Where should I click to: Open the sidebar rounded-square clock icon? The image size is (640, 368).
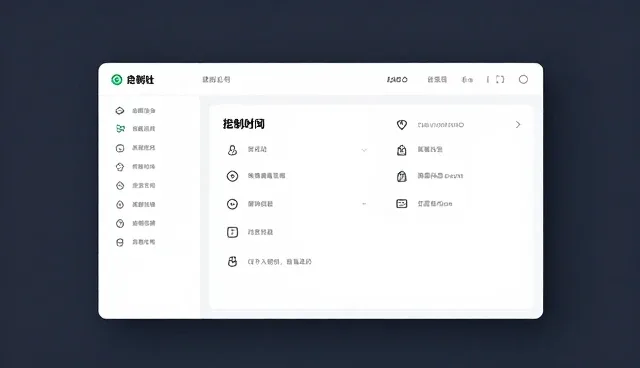(120, 148)
